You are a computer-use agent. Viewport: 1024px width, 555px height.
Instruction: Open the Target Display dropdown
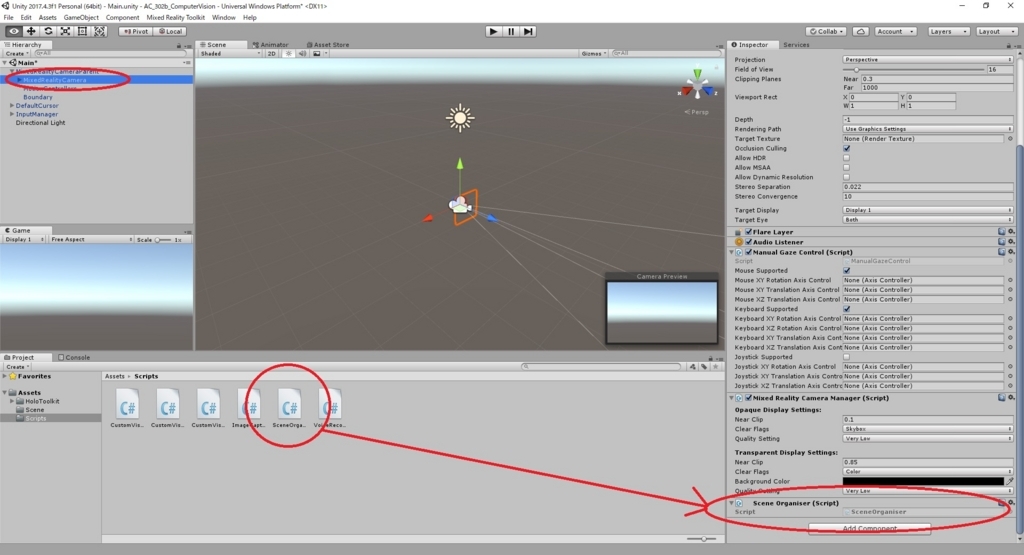927,210
